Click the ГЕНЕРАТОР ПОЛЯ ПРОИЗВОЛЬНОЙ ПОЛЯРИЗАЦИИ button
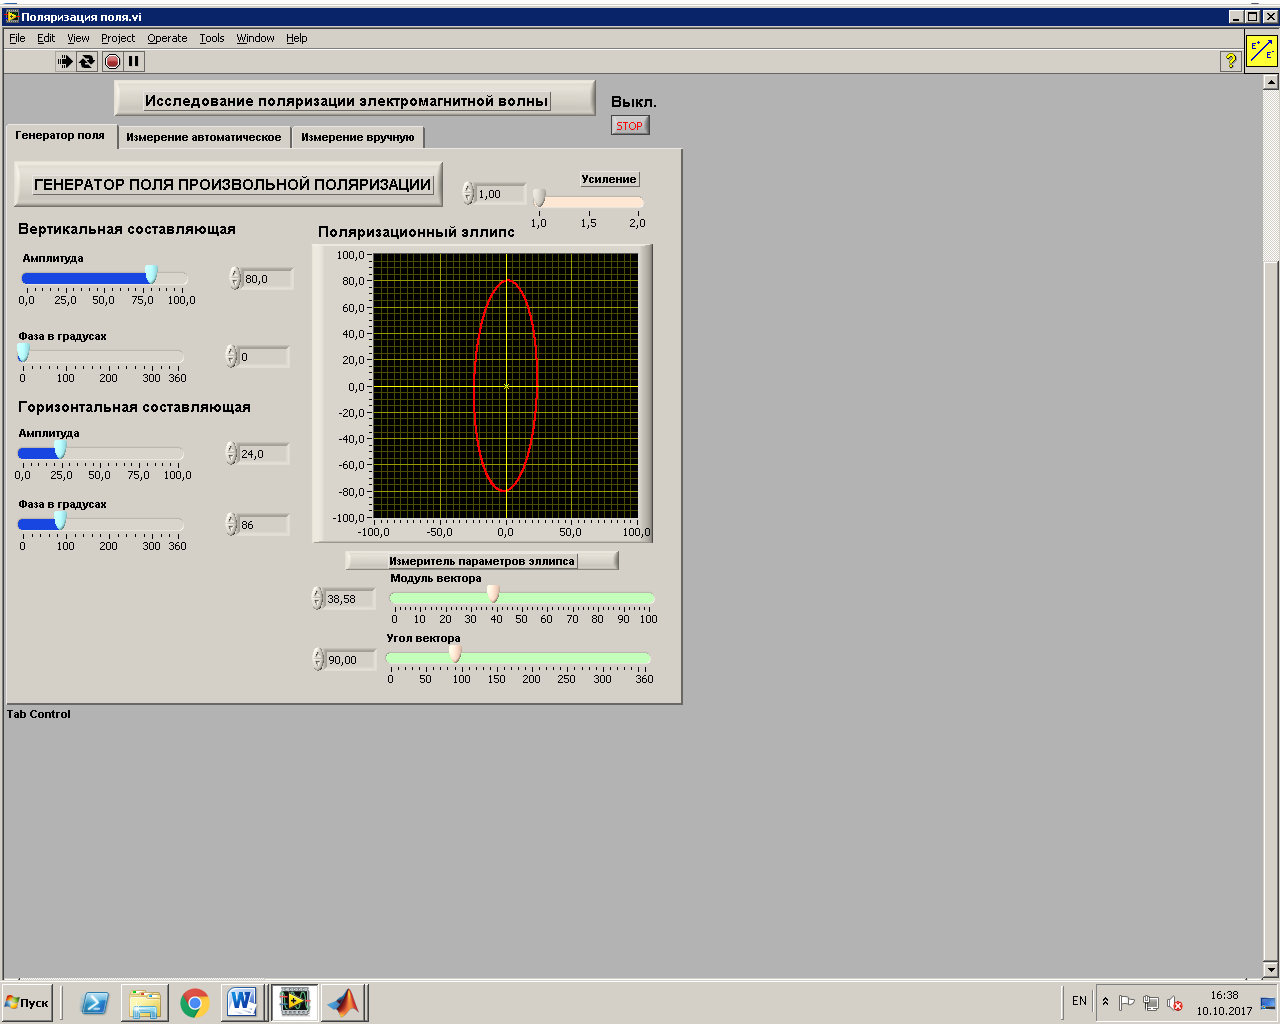Viewport: 1280px width, 1024px height. pyautogui.click(x=229, y=184)
